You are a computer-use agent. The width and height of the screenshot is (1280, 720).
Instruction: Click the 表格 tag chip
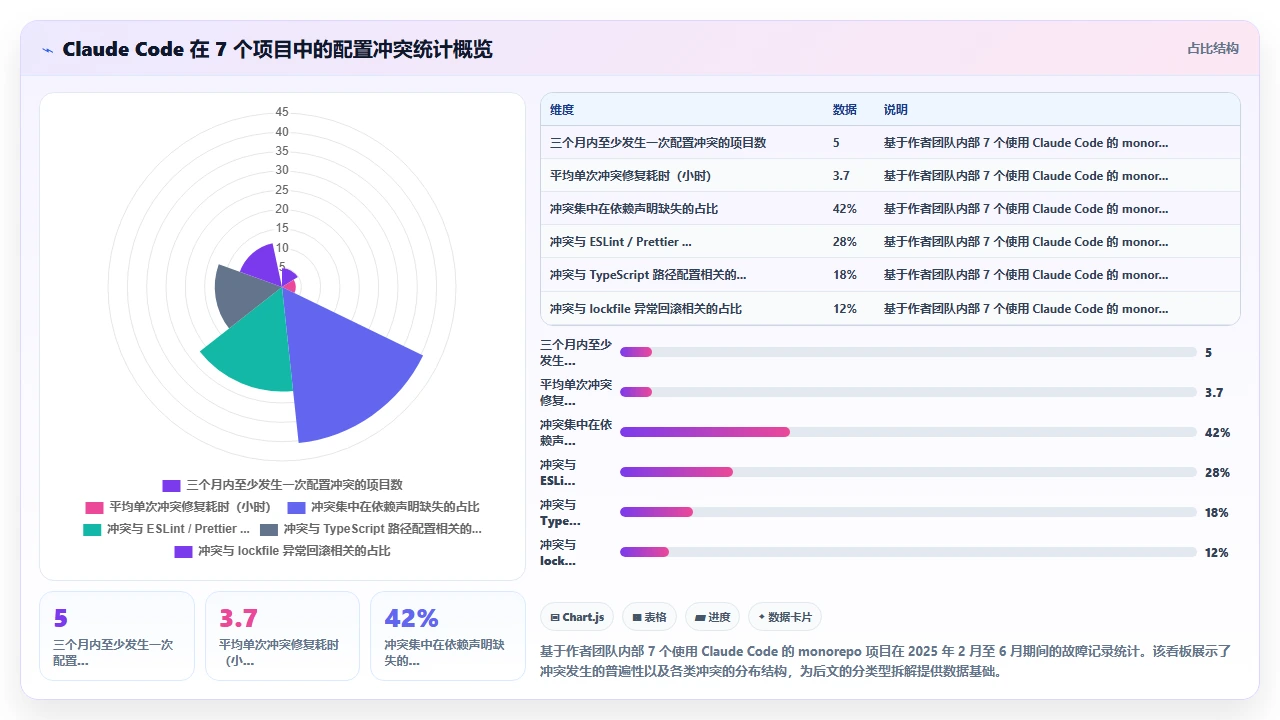[x=649, y=617]
